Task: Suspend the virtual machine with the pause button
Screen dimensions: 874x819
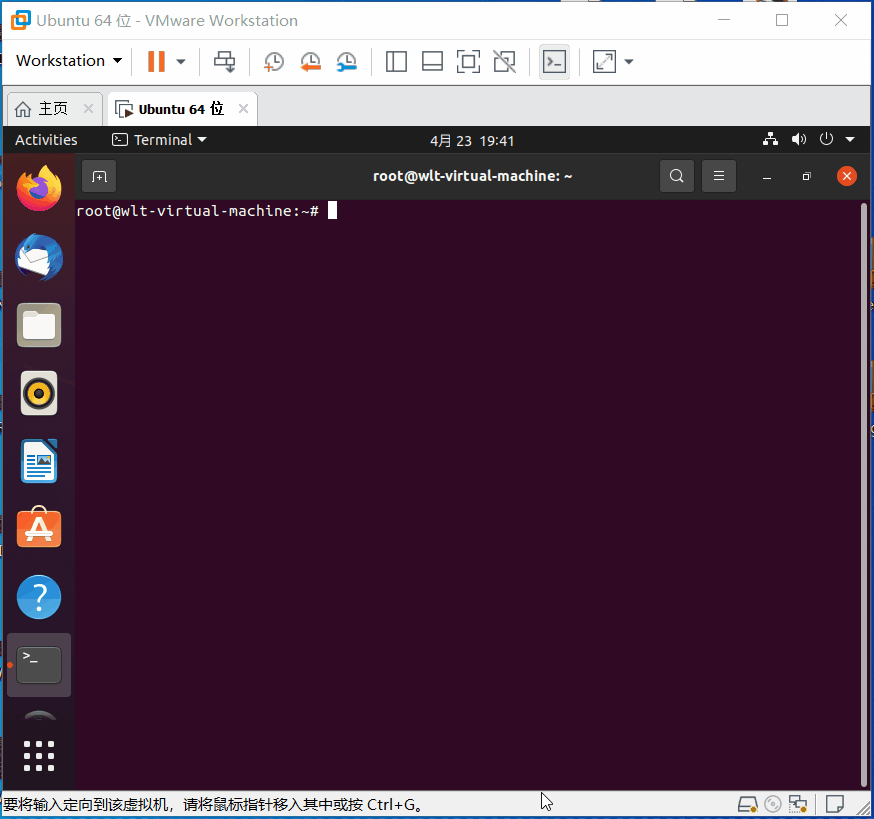Action: tap(156, 61)
